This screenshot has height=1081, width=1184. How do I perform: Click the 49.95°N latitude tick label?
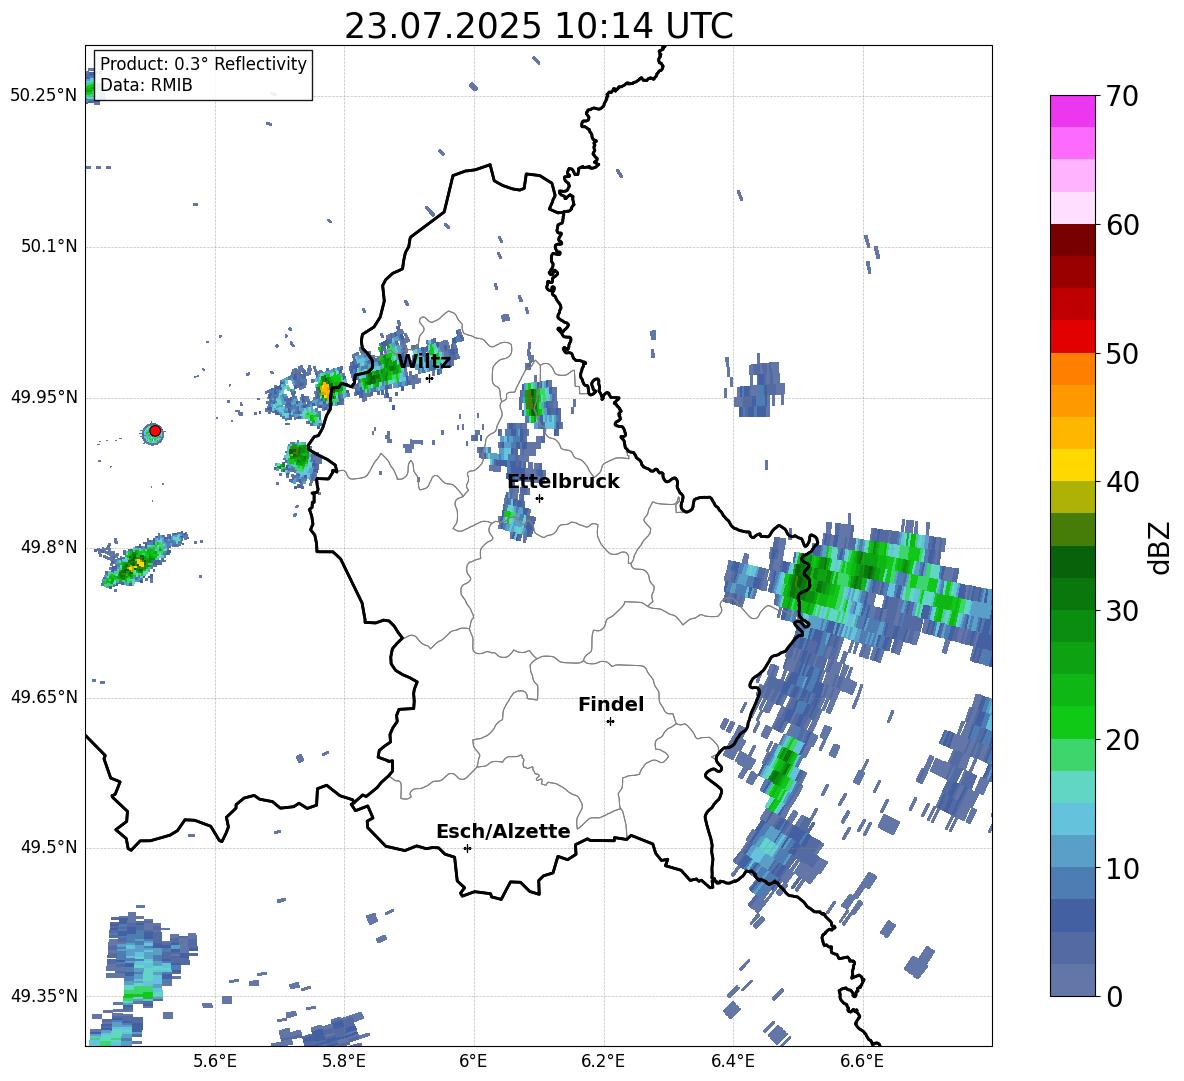(x=44, y=397)
